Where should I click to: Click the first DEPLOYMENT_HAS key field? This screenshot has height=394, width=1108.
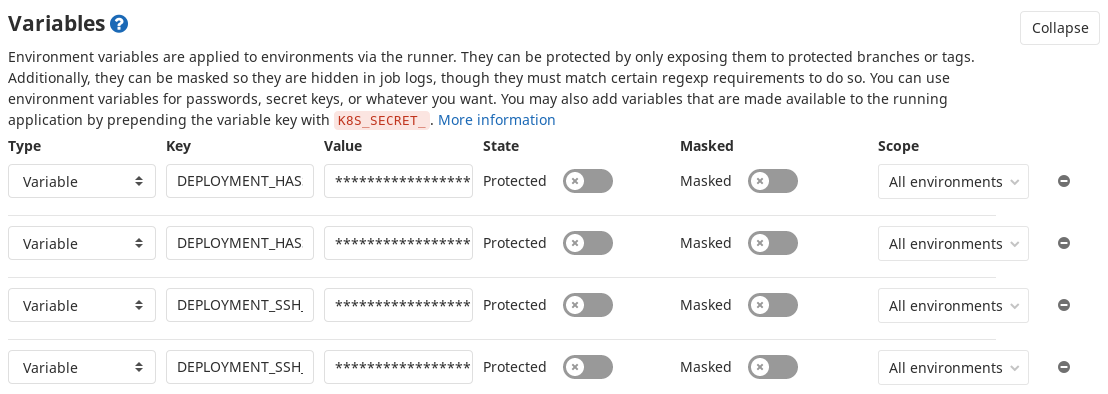pyautogui.click(x=240, y=181)
